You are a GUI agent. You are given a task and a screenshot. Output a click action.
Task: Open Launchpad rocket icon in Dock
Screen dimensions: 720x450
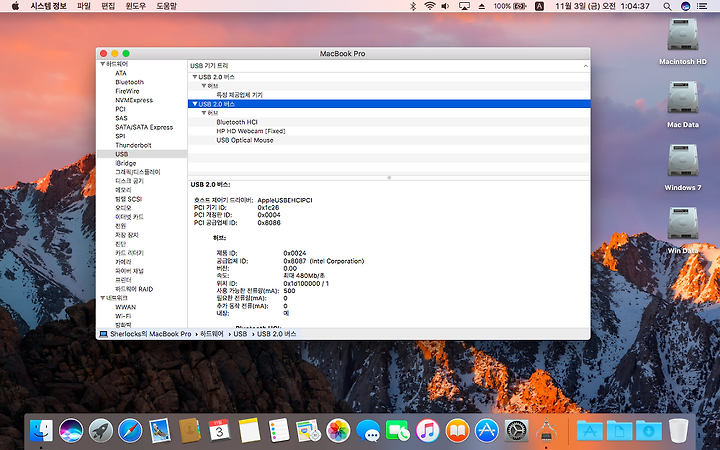coord(101,431)
